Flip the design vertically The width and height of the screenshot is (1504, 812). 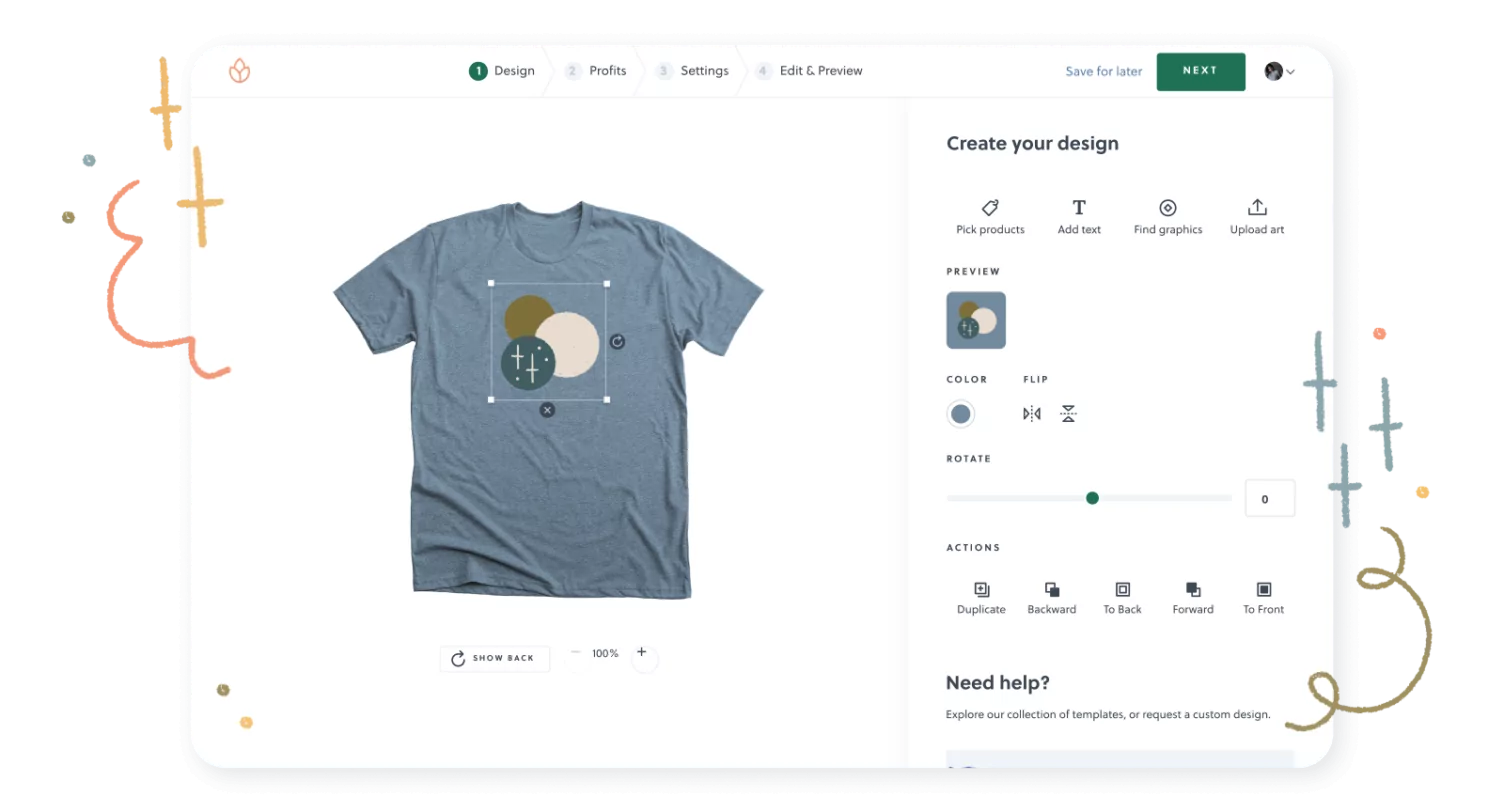click(1068, 414)
